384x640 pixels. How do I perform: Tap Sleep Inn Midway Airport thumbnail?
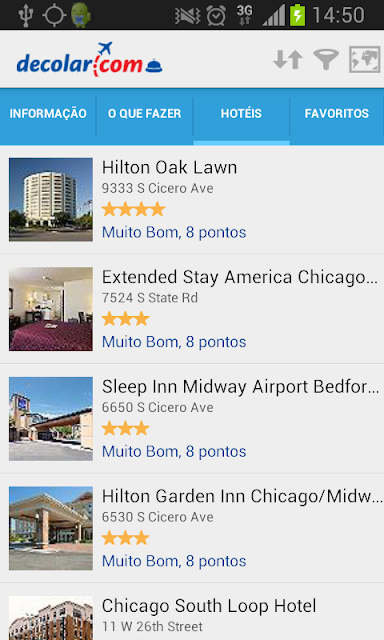(x=51, y=419)
